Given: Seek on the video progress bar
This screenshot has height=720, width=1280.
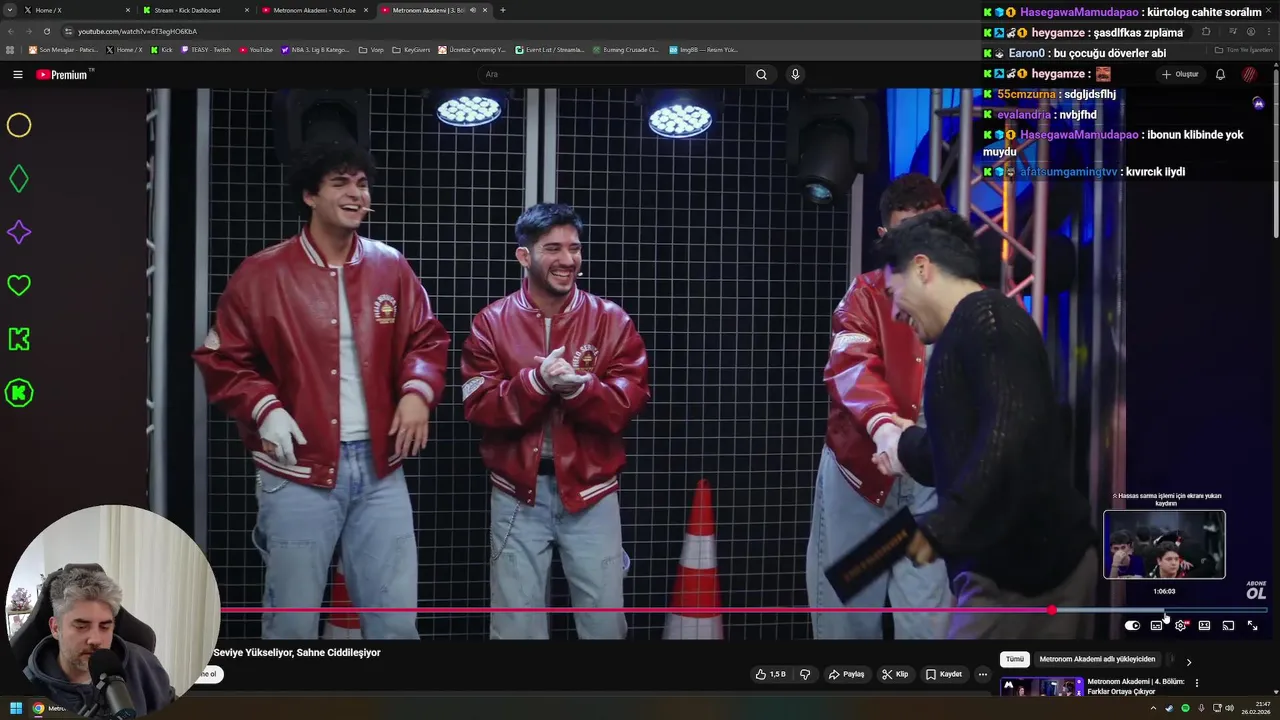Looking at the screenshot, I should click(743, 610).
